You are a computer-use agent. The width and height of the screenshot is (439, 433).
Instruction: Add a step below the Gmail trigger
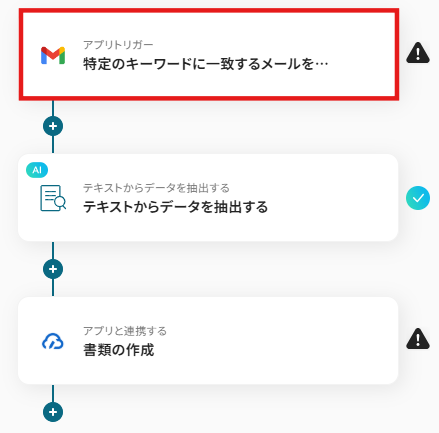click(53, 126)
